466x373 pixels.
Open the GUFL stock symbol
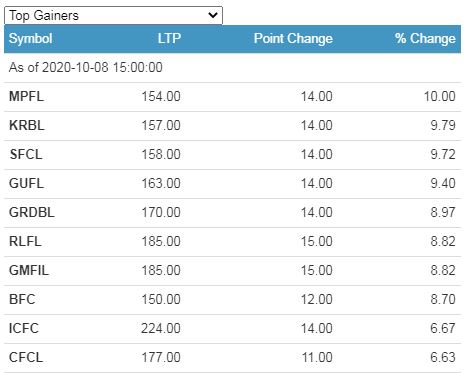click(26, 183)
